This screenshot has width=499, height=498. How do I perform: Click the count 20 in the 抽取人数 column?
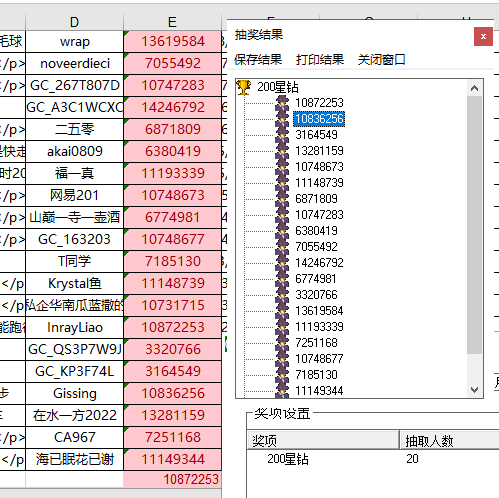(x=412, y=459)
